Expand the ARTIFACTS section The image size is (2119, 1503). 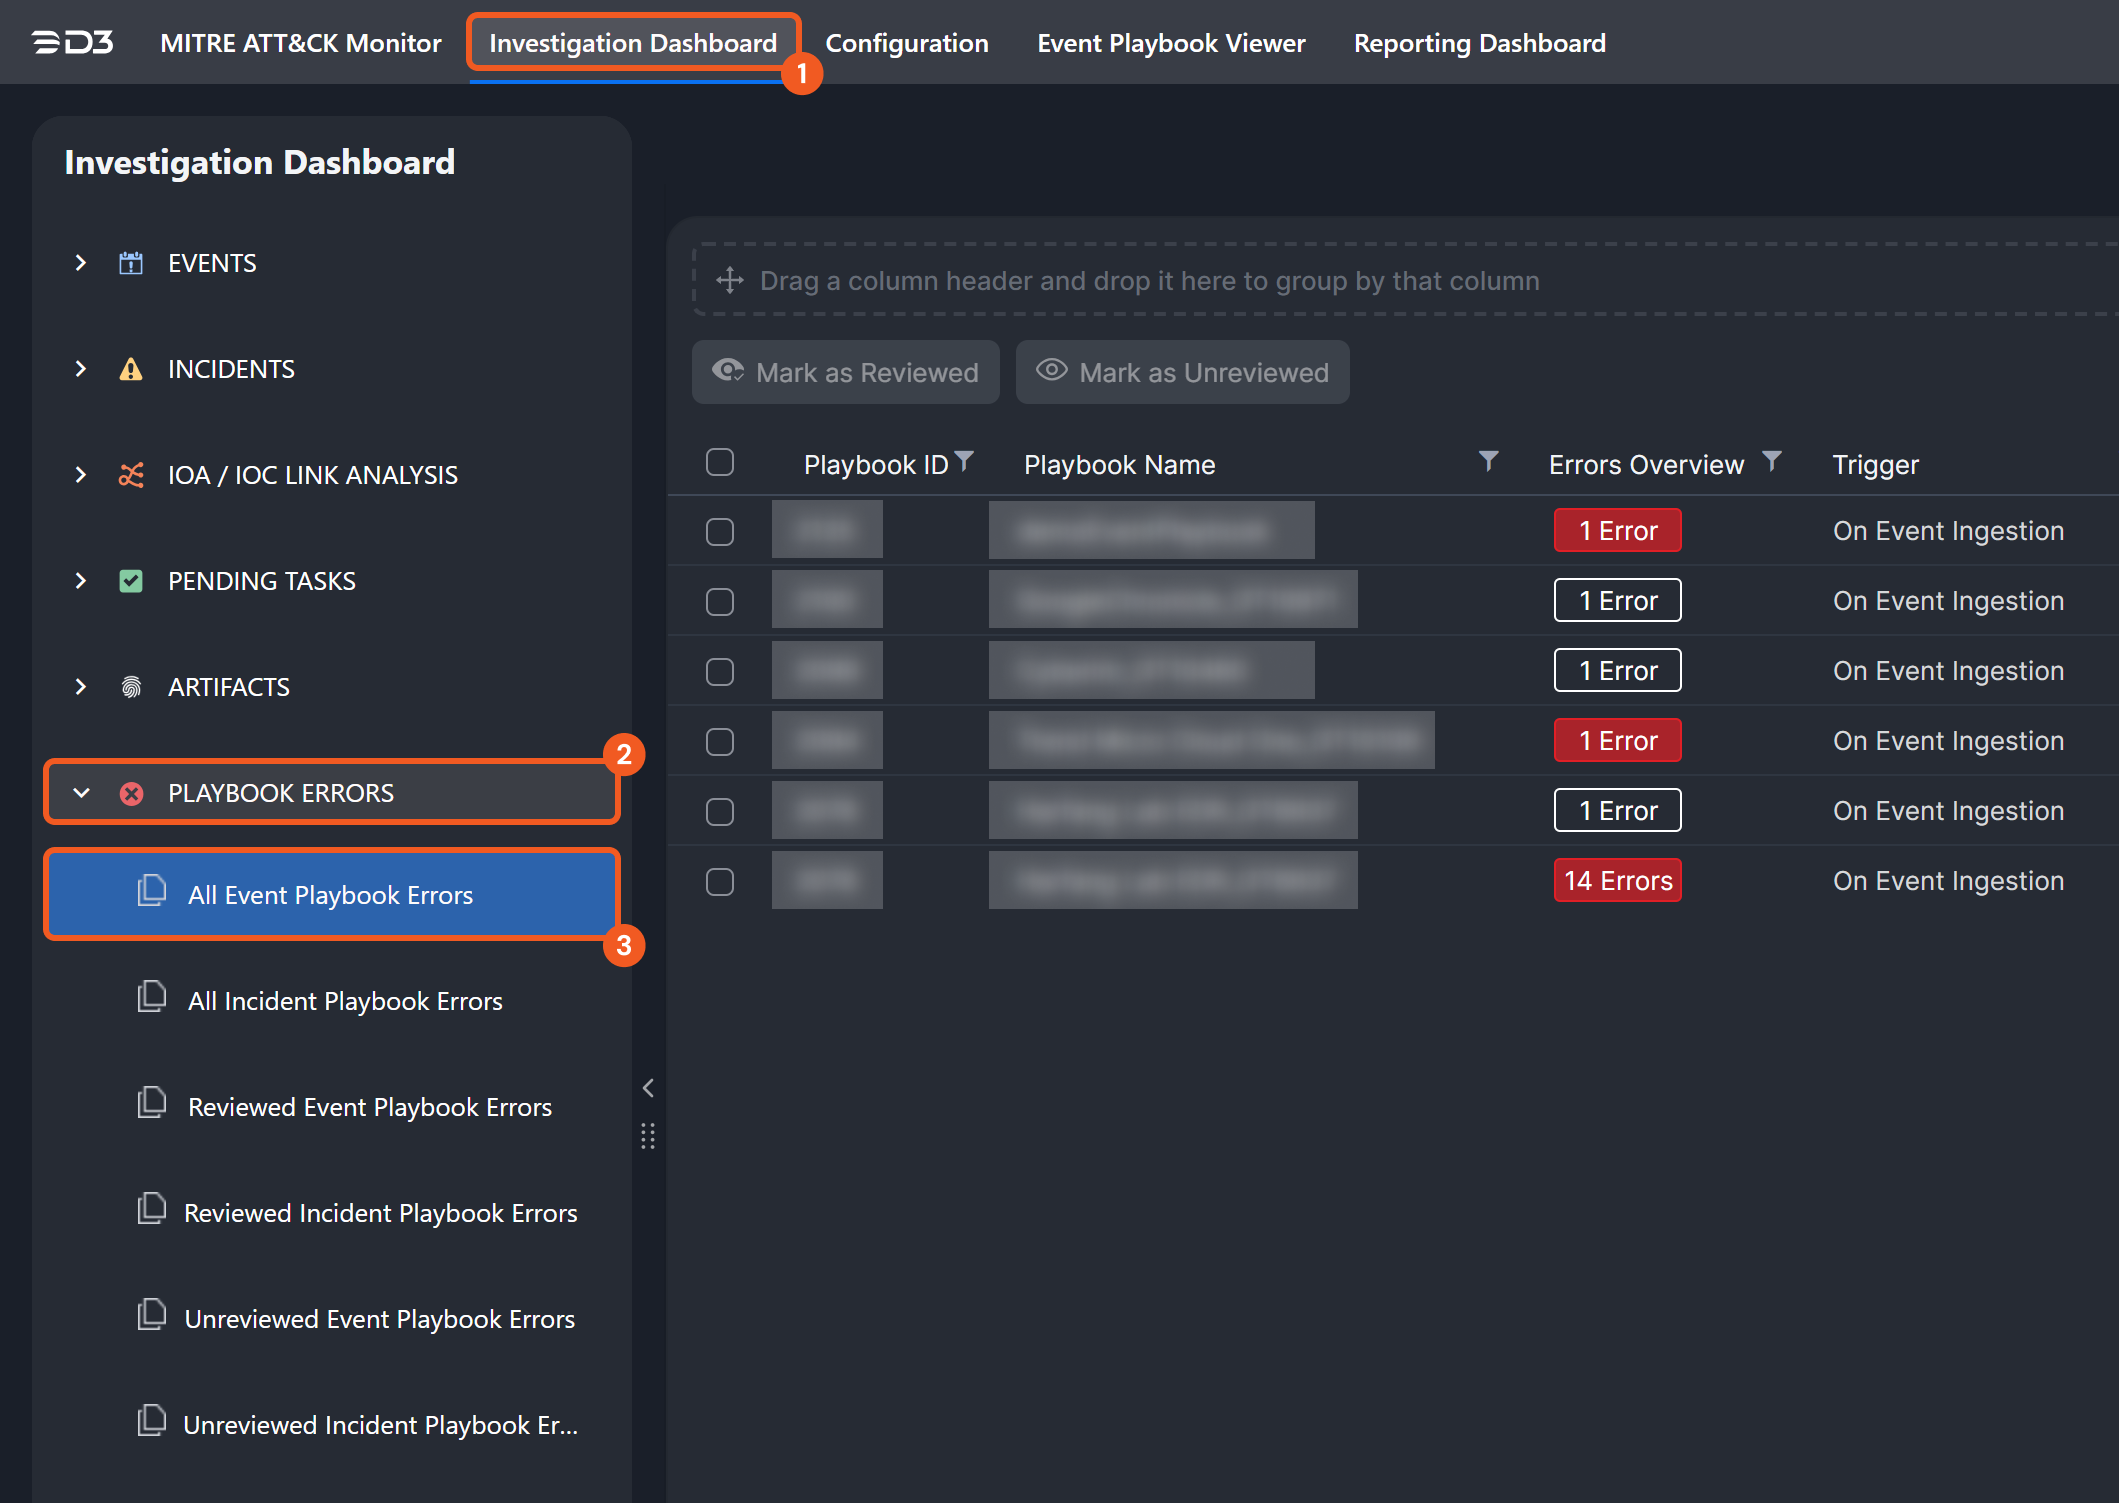tap(81, 687)
